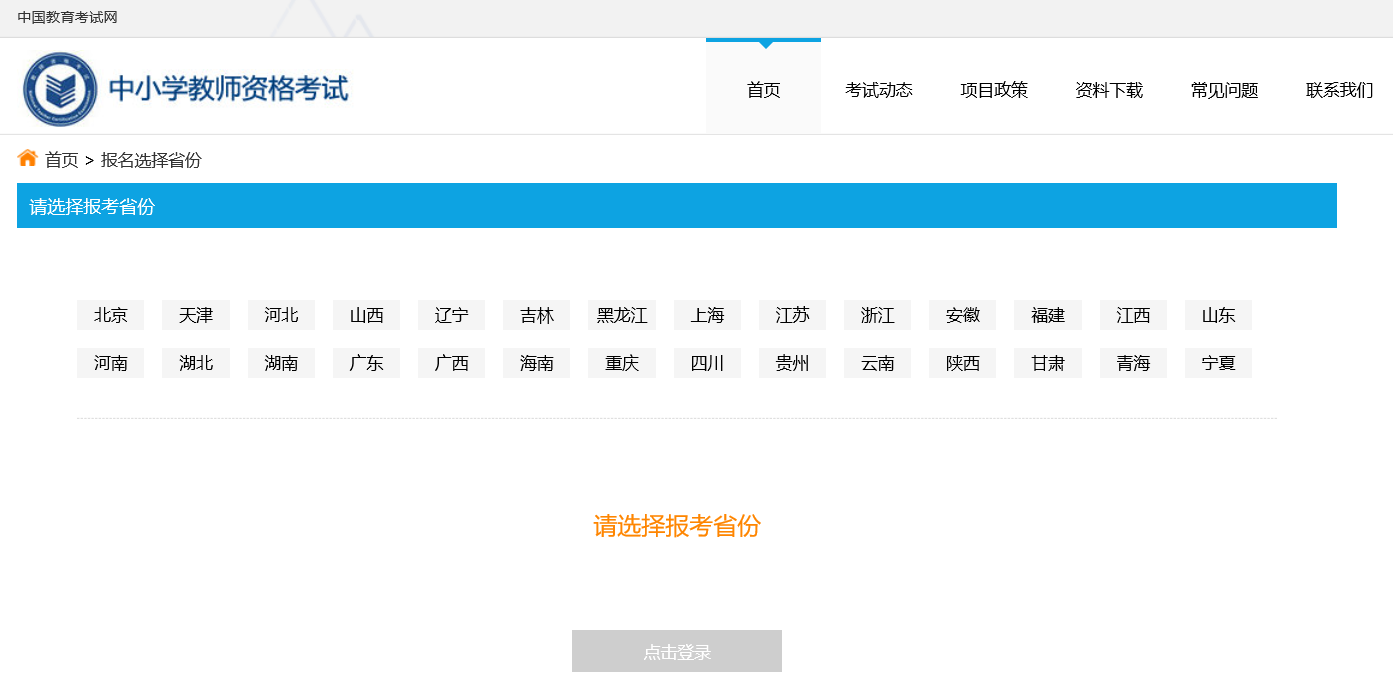The height and width of the screenshot is (697, 1393).
Task: Choose 黑龙江 from the province list
Action: tap(622, 315)
